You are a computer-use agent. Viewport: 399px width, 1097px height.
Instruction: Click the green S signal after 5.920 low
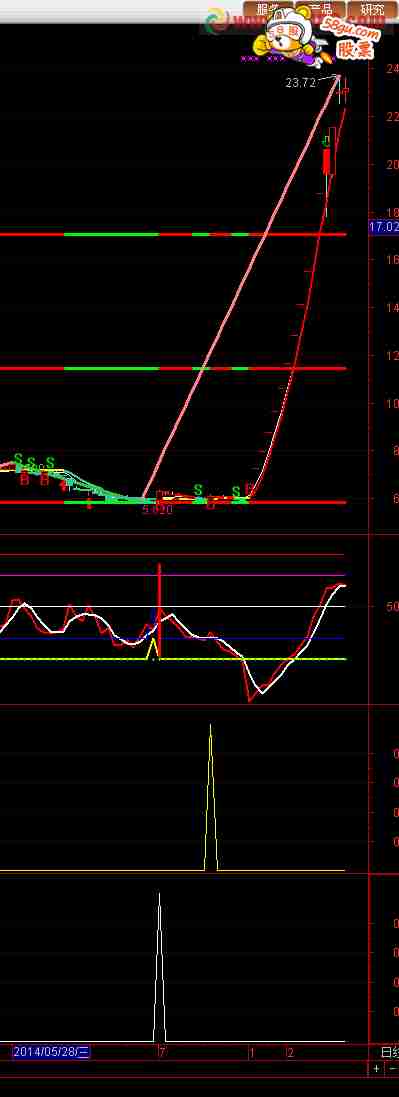(x=198, y=490)
